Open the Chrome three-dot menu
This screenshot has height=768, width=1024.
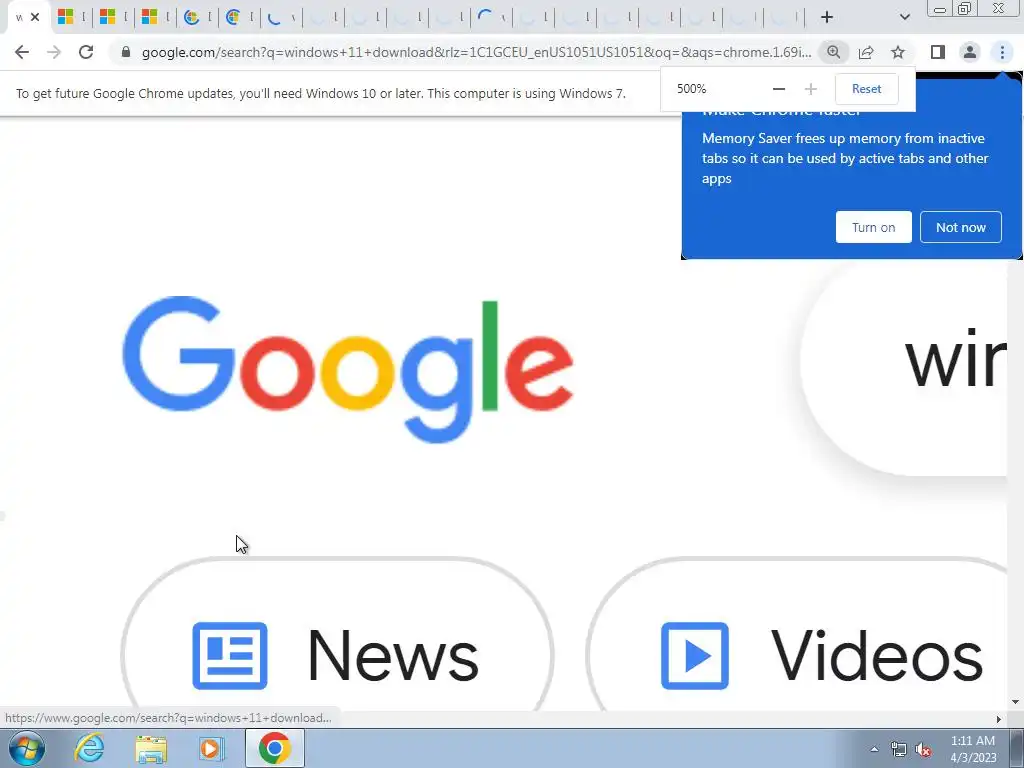click(x=1002, y=52)
